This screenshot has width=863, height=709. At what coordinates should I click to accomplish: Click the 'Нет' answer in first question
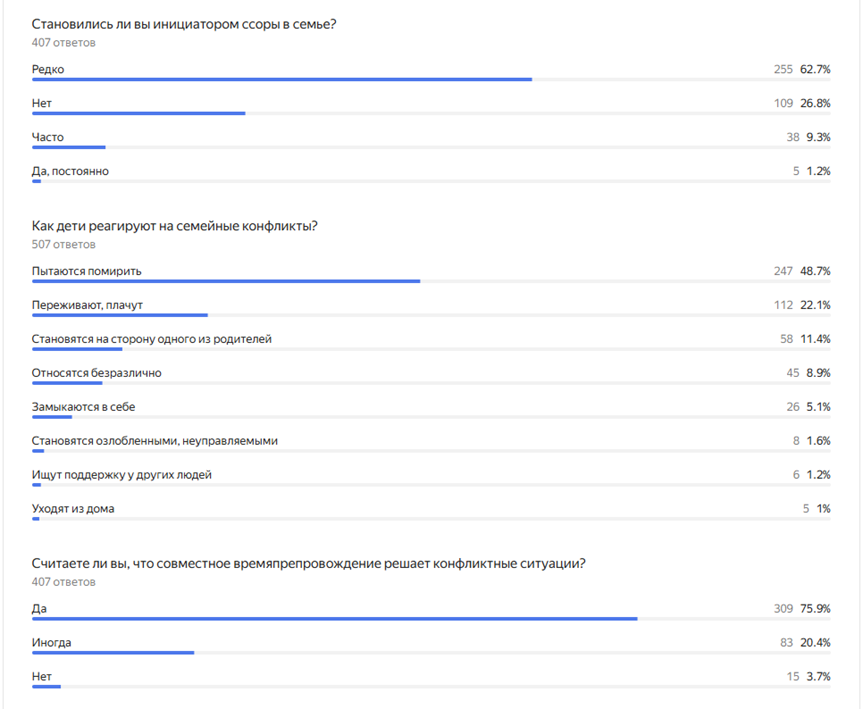click(x=42, y=103)
